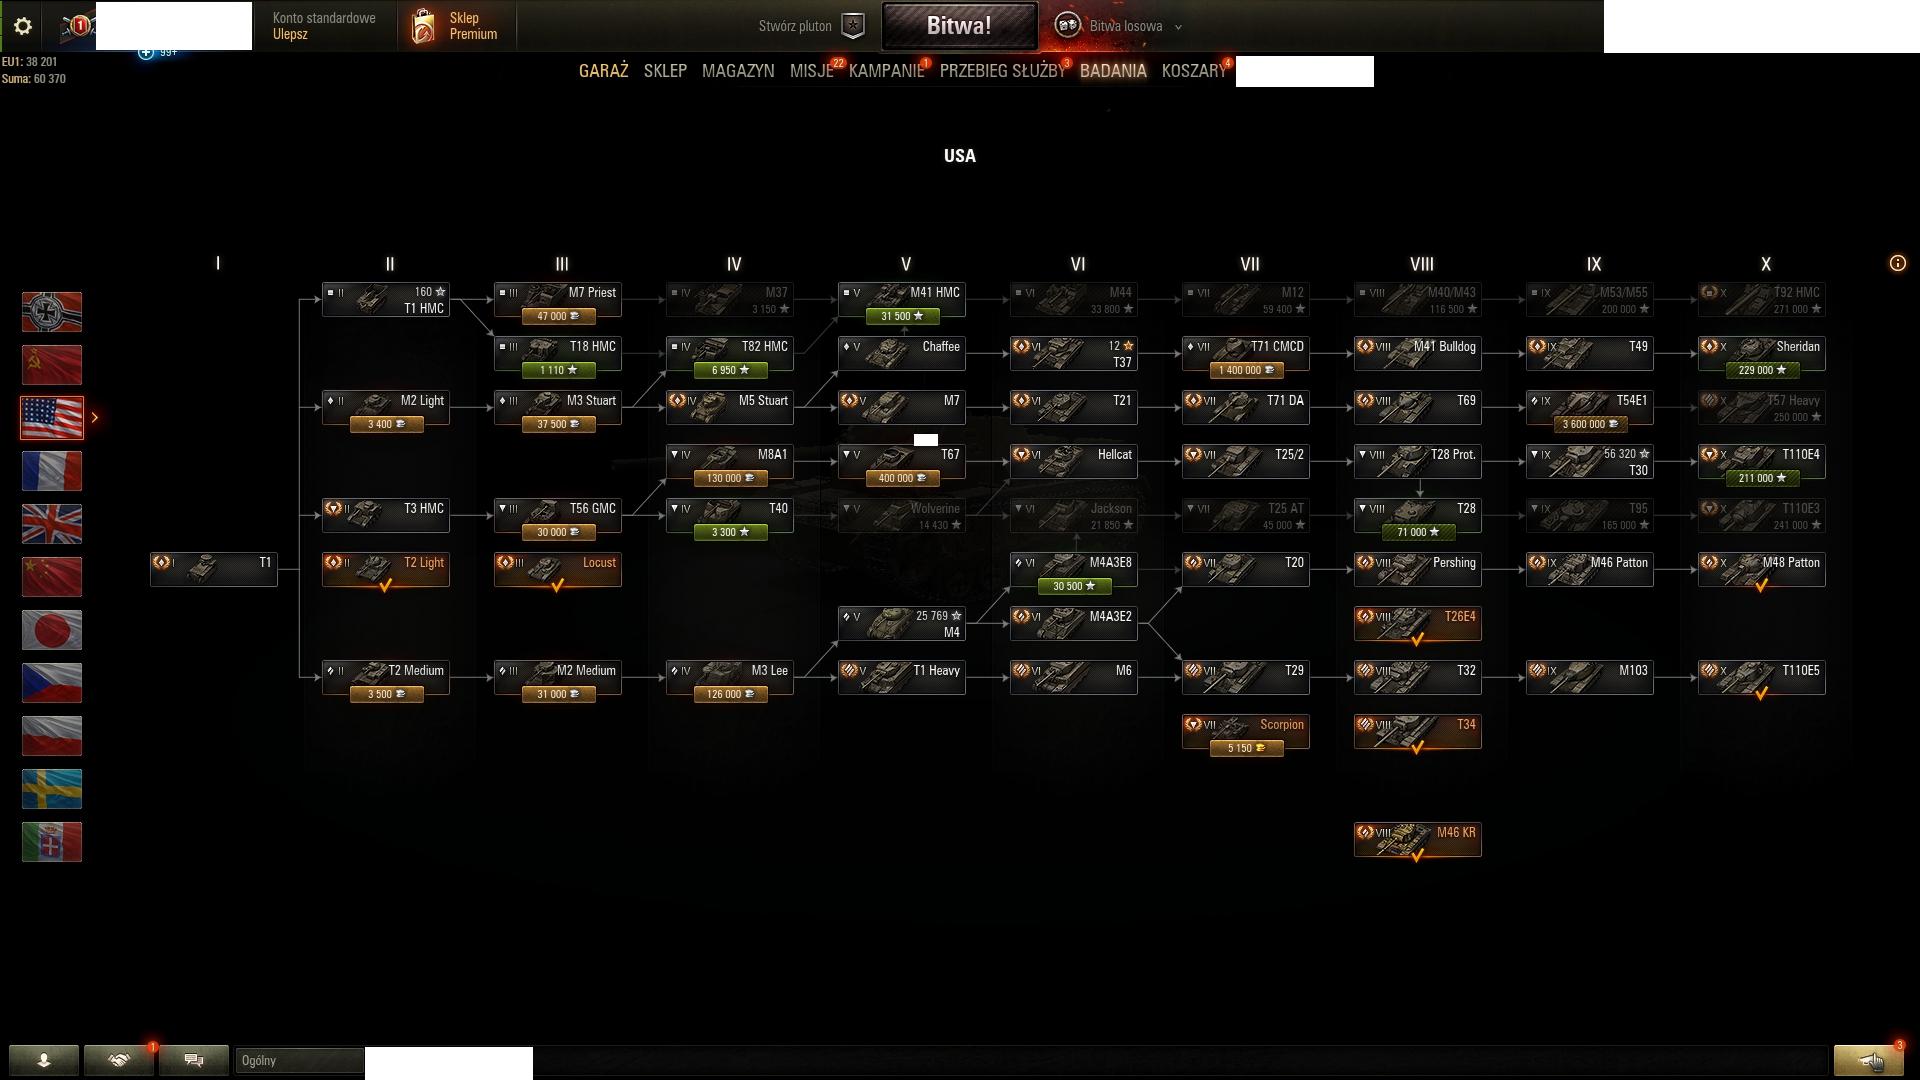Click the random battle mode icon

1068,26
